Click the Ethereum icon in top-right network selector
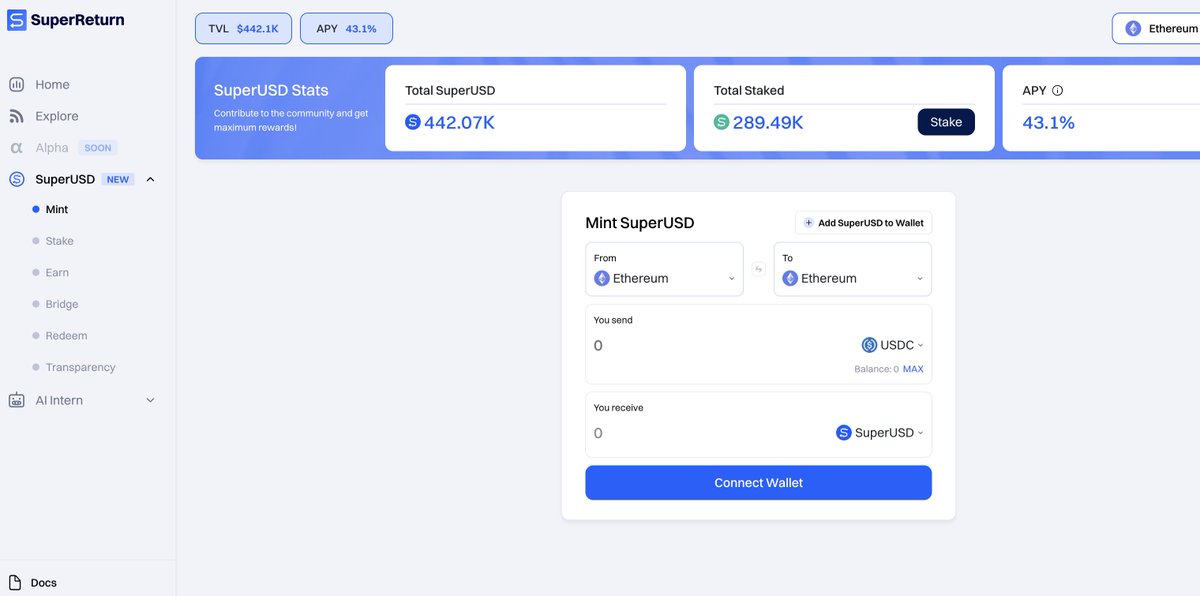Viewport: 1200px width, 596px height. (x=1133, y=29)
